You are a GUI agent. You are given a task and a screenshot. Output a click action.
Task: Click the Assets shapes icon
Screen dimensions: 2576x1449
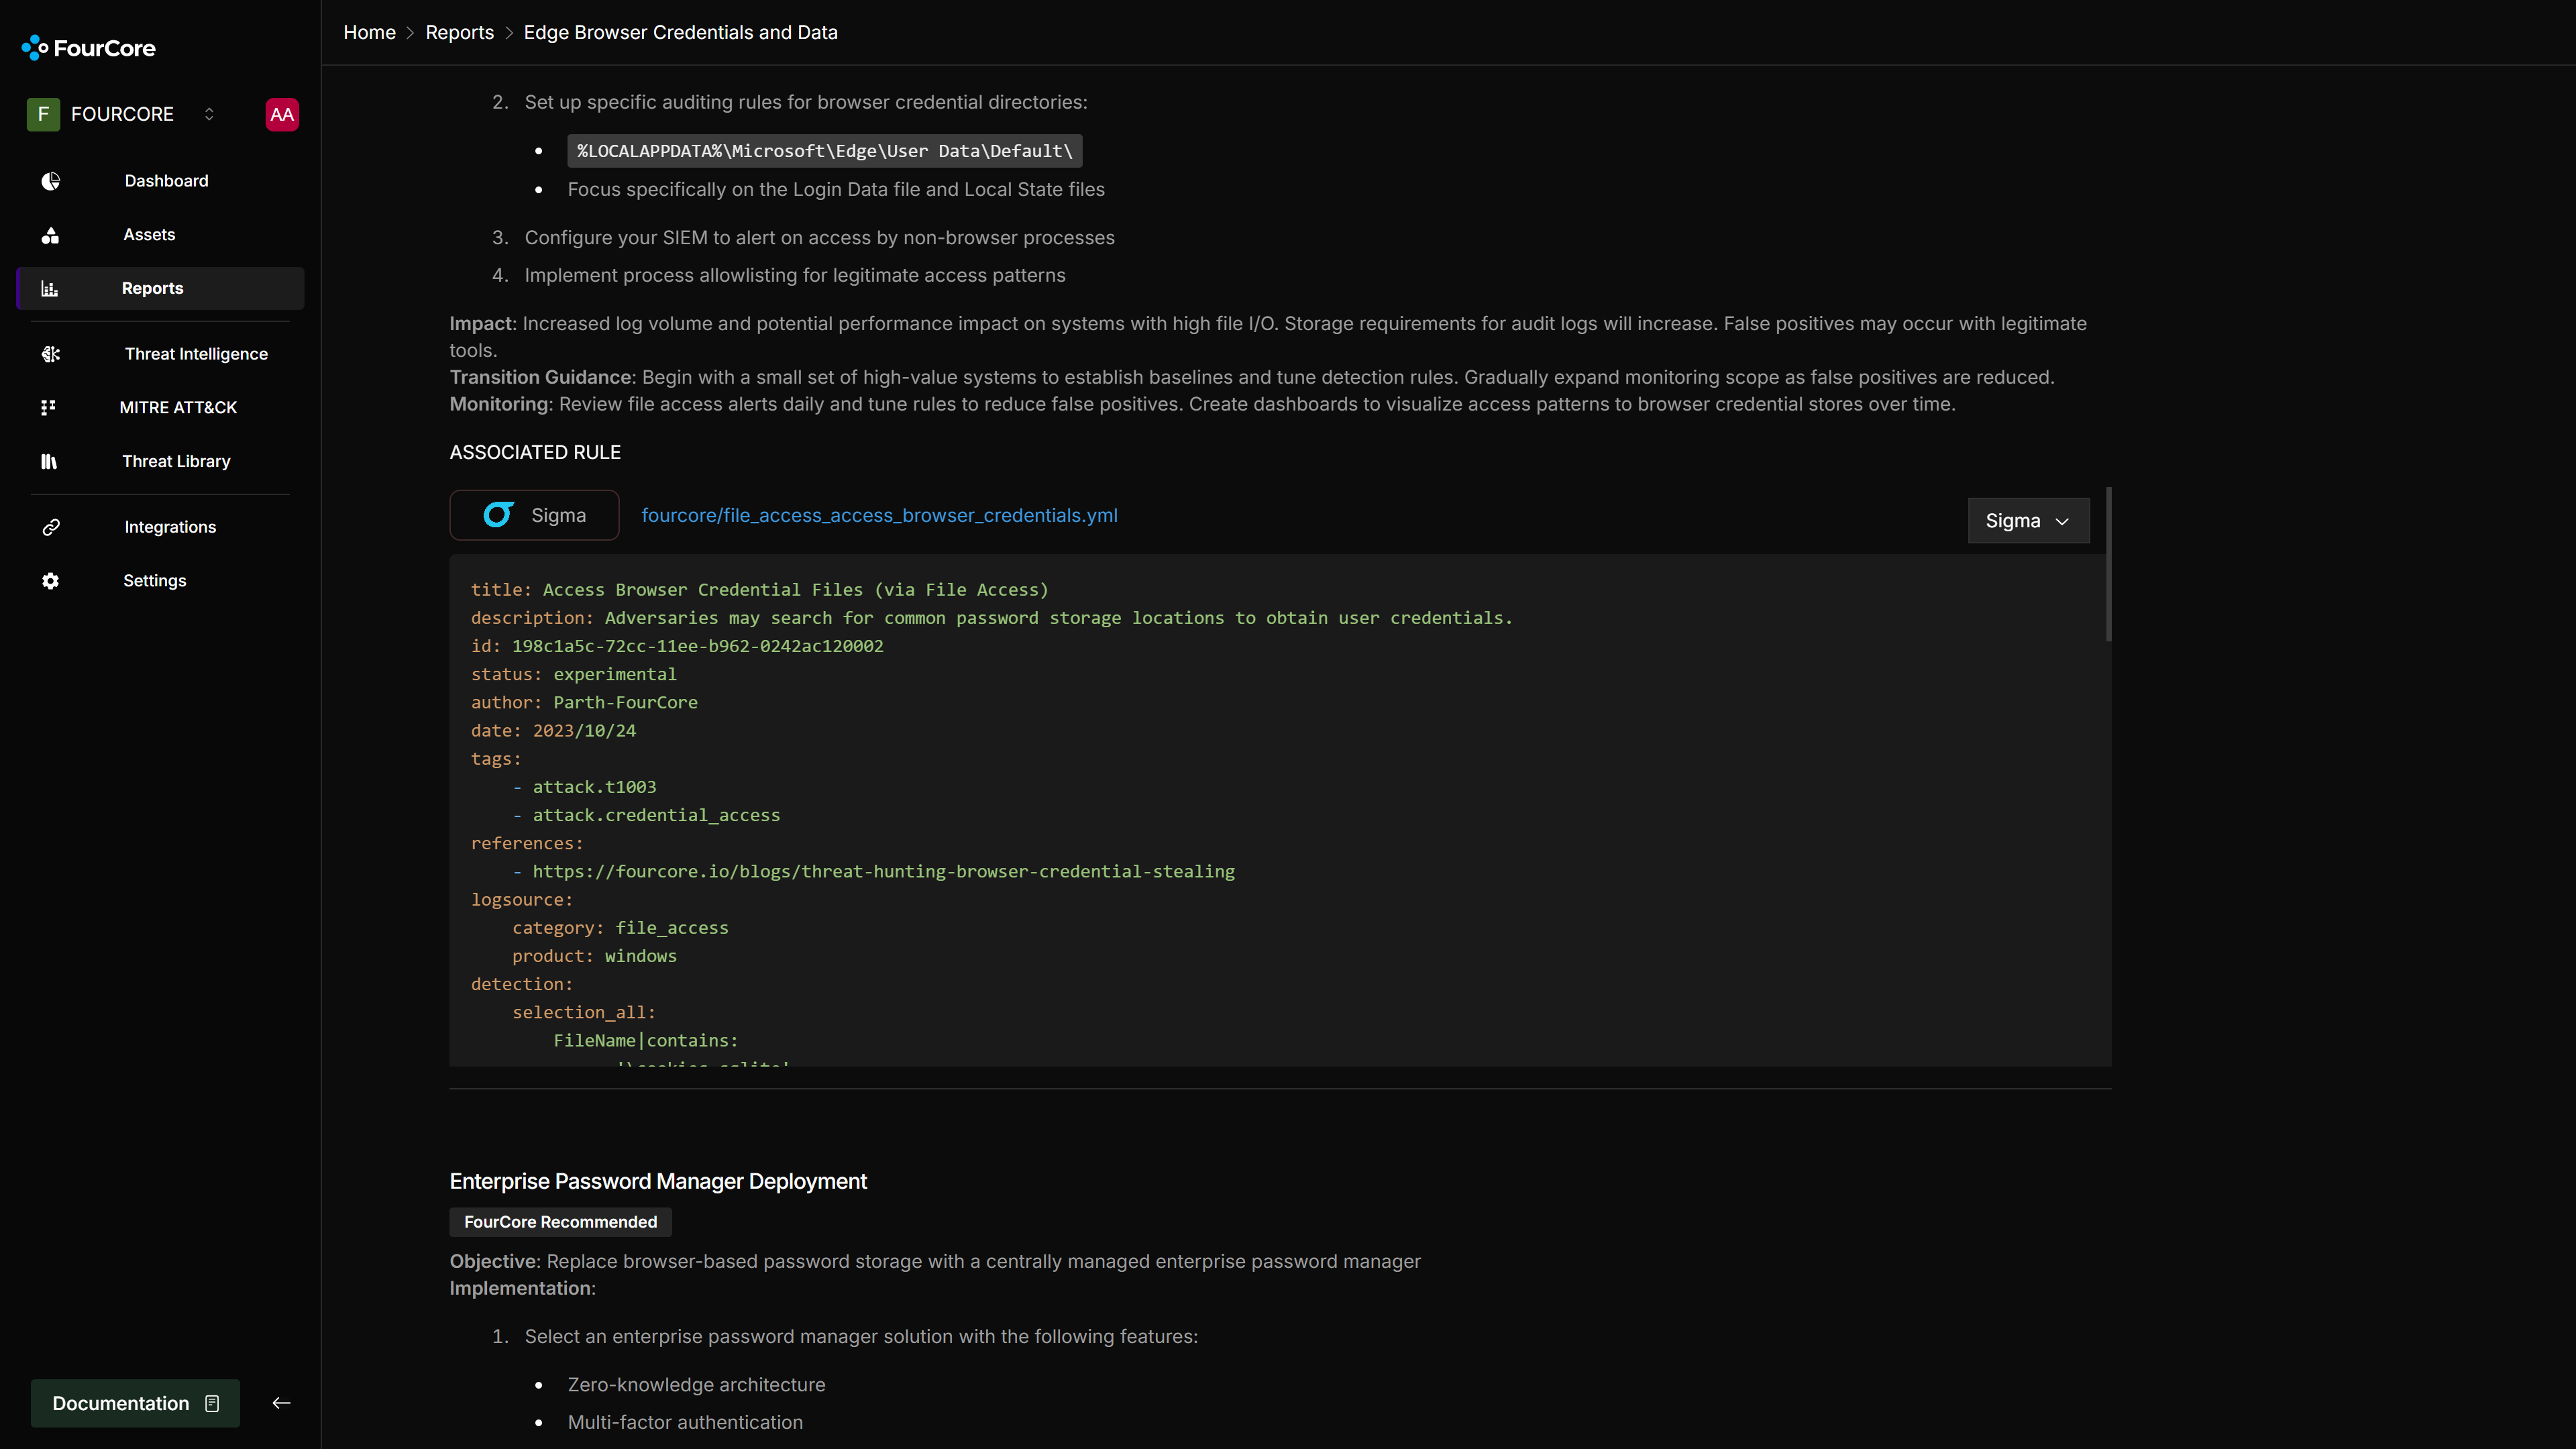click(x=50, y=235)
